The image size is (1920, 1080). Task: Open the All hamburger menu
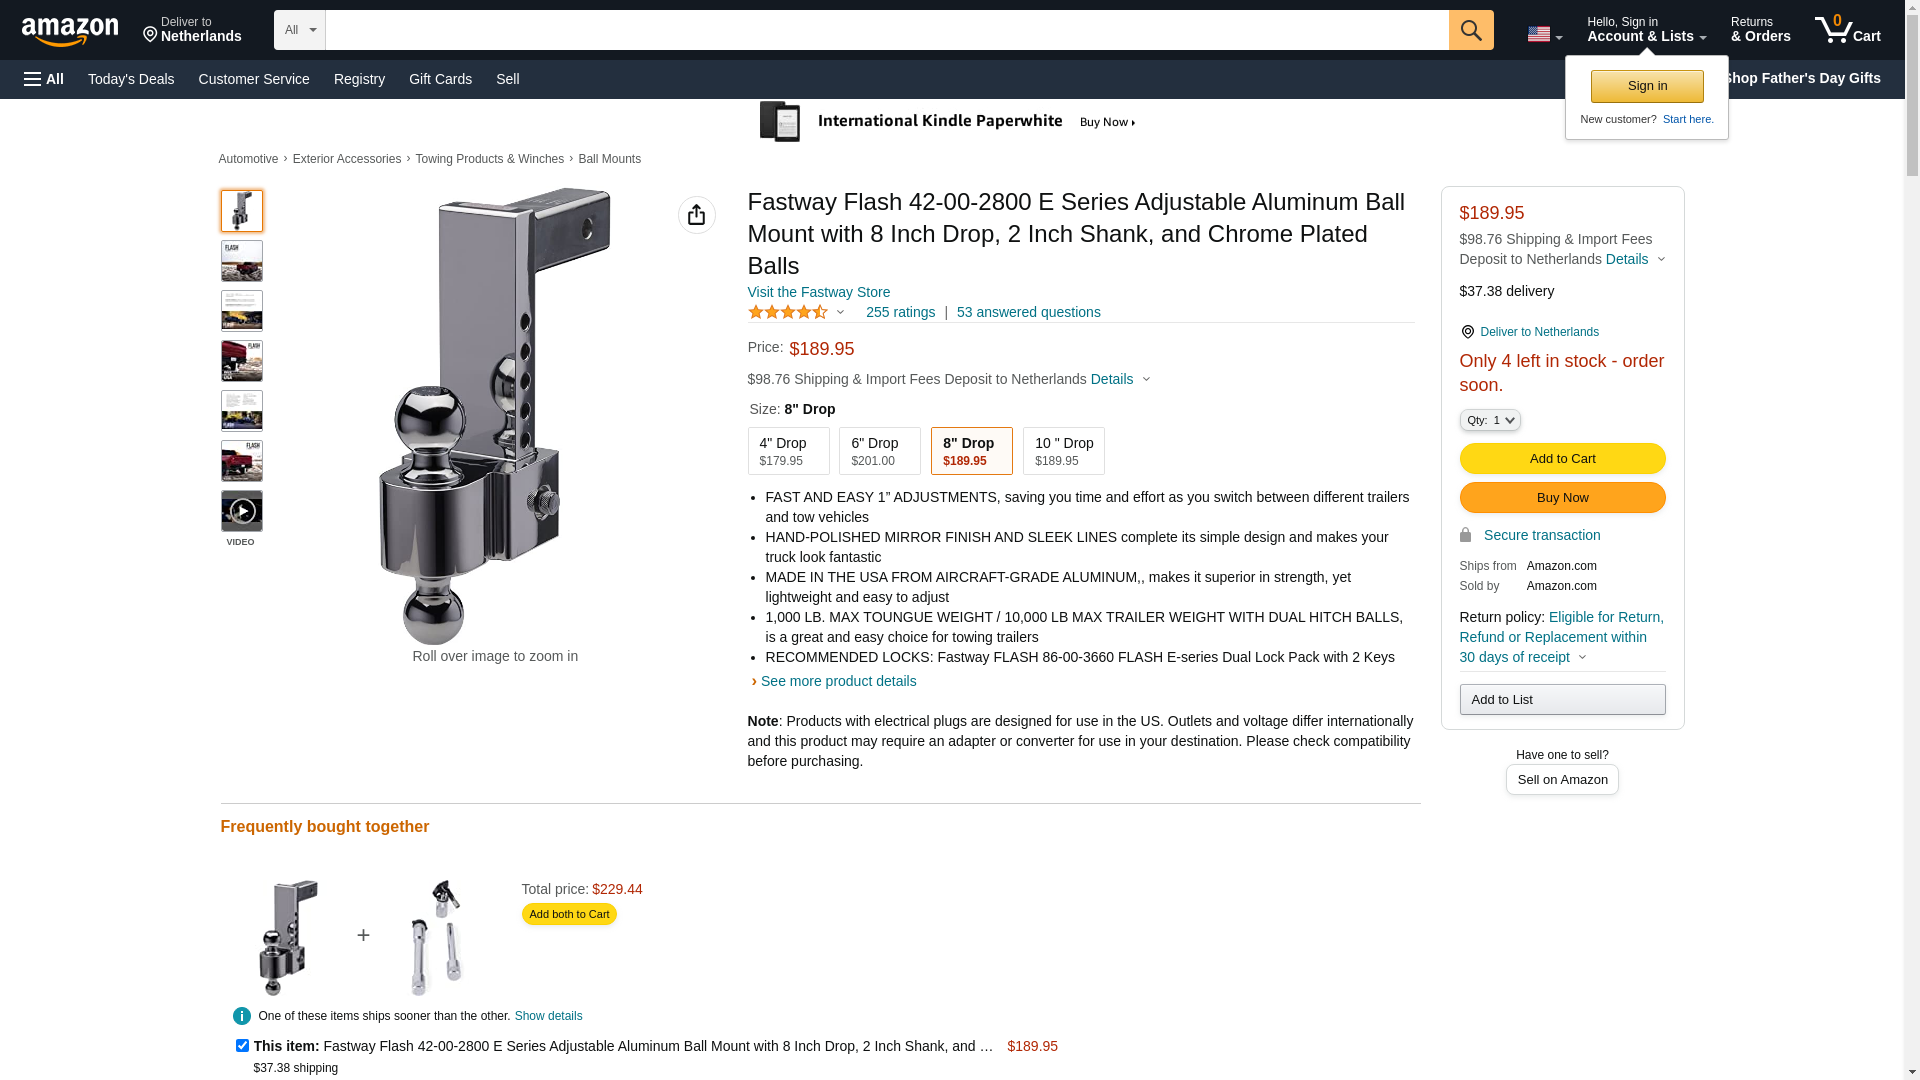[44, 79]
